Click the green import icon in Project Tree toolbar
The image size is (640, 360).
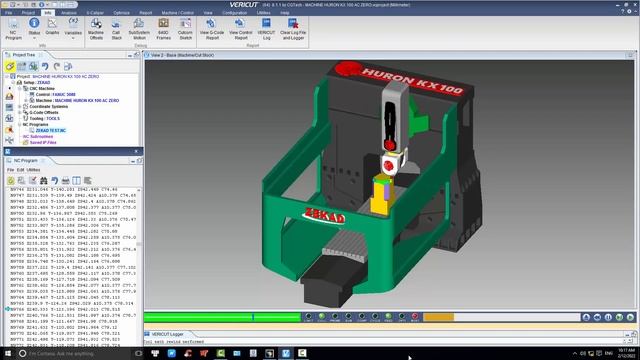[x=33, y=66]
